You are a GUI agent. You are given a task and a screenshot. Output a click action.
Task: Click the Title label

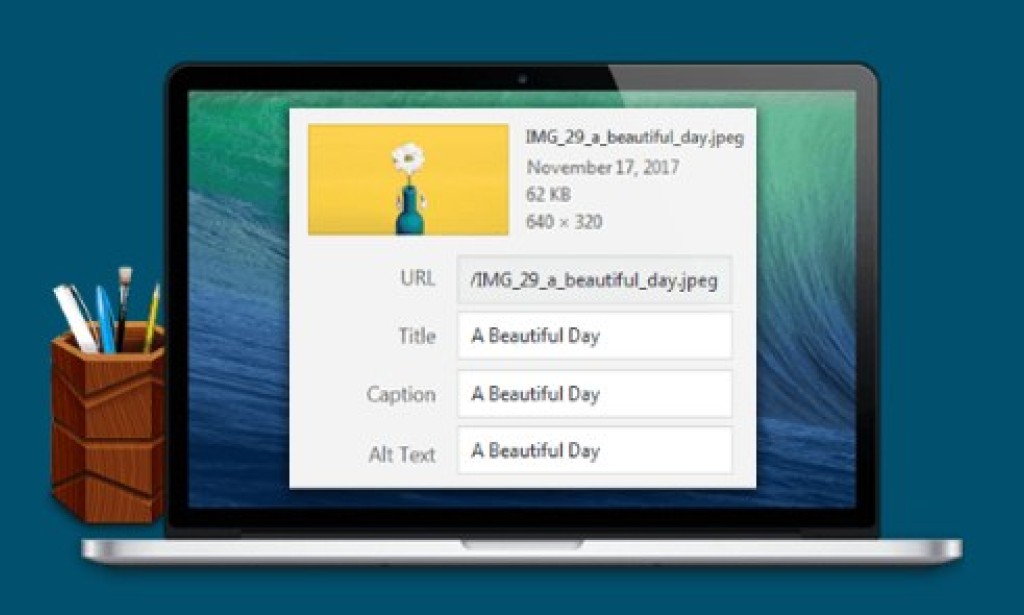click(417, 336)
